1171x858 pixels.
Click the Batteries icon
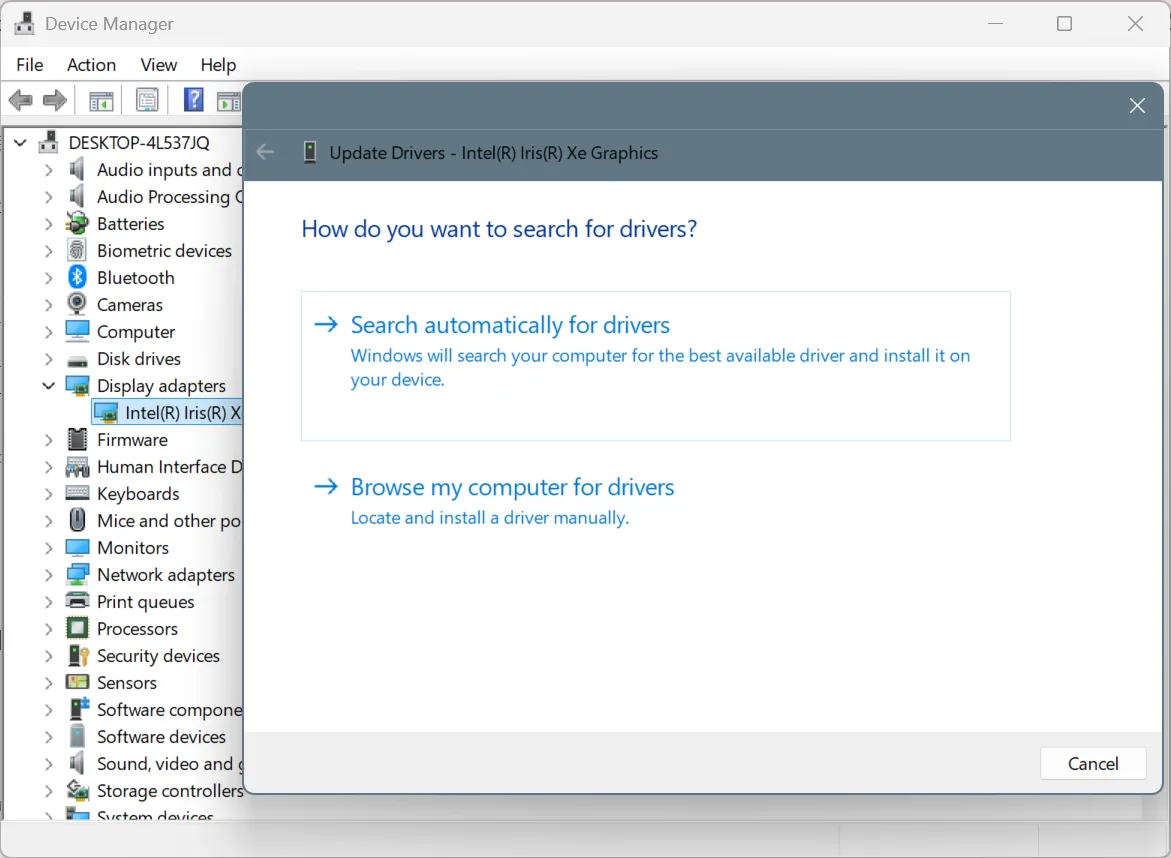pos(77,223)
